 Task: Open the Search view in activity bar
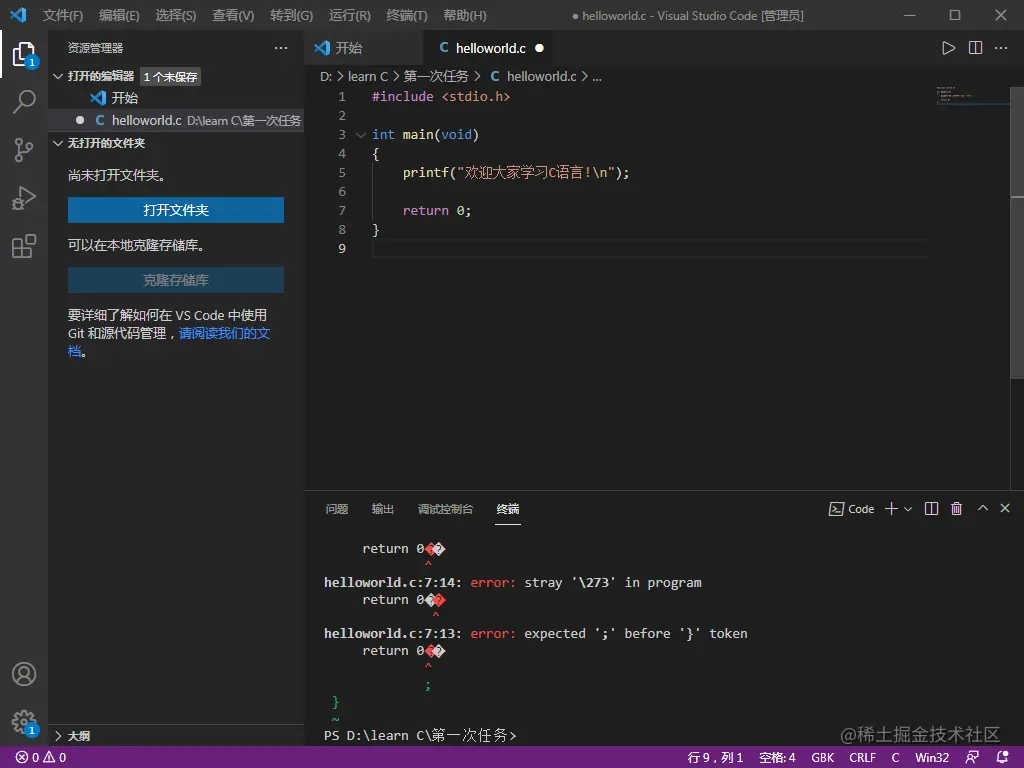[x=24, y=101]
